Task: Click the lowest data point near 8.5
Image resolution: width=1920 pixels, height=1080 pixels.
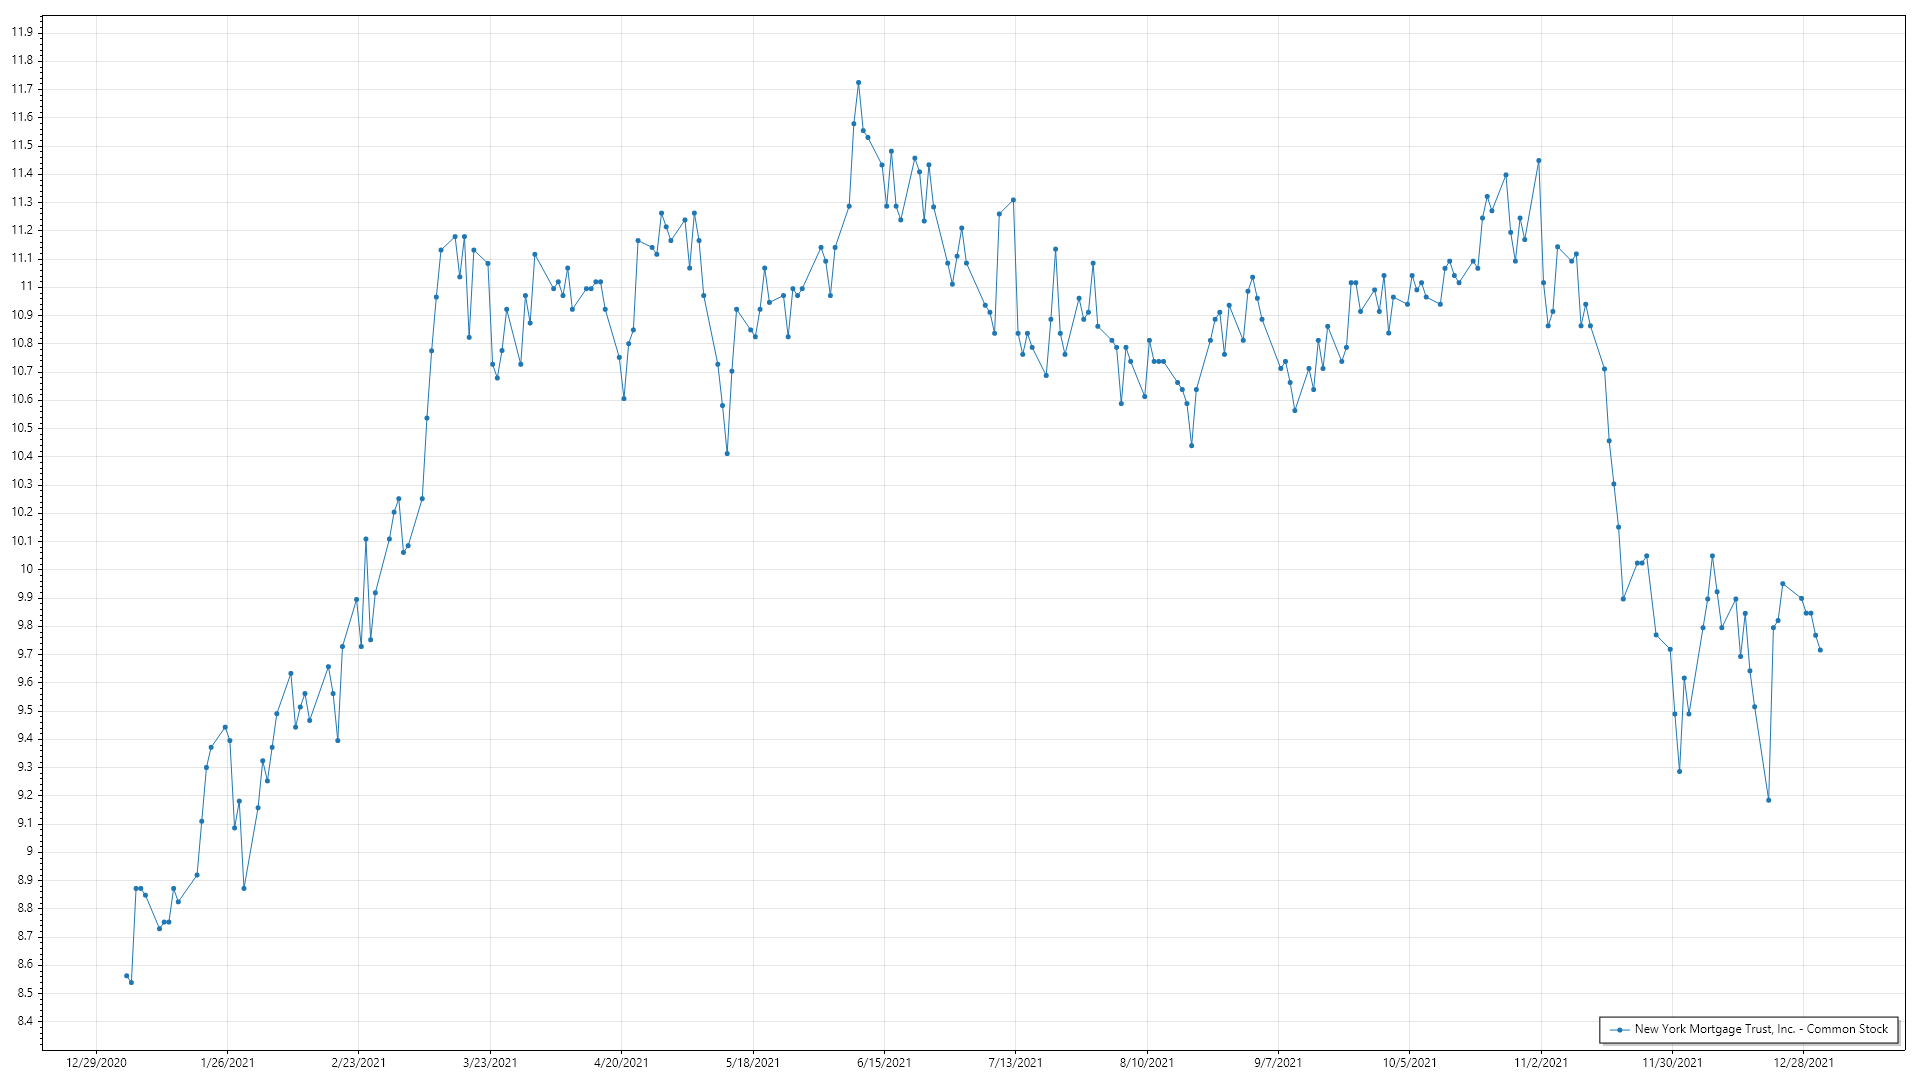Action: [131, 982]
